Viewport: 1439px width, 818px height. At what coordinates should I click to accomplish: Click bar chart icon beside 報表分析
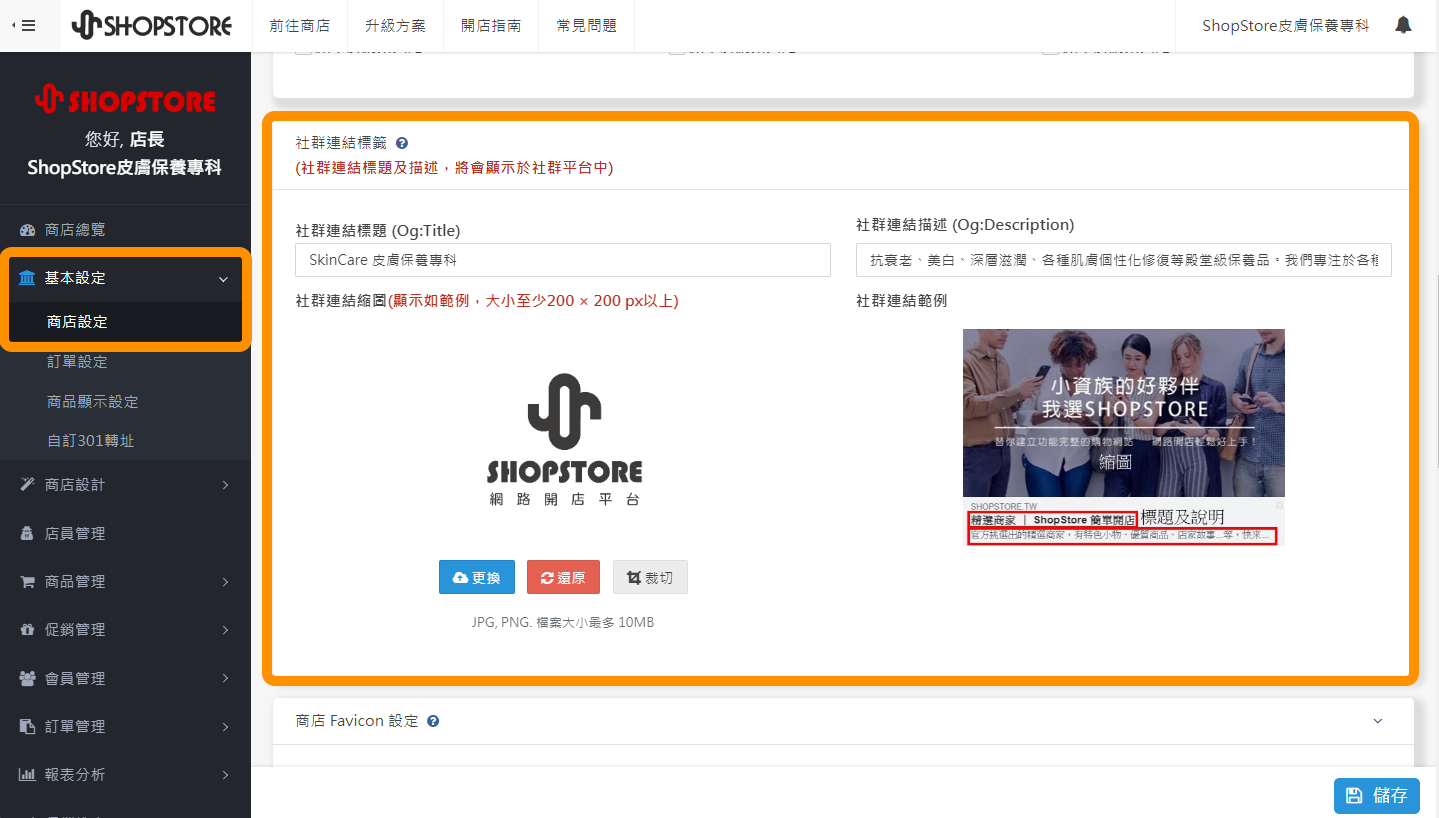[x=27, y=775]
